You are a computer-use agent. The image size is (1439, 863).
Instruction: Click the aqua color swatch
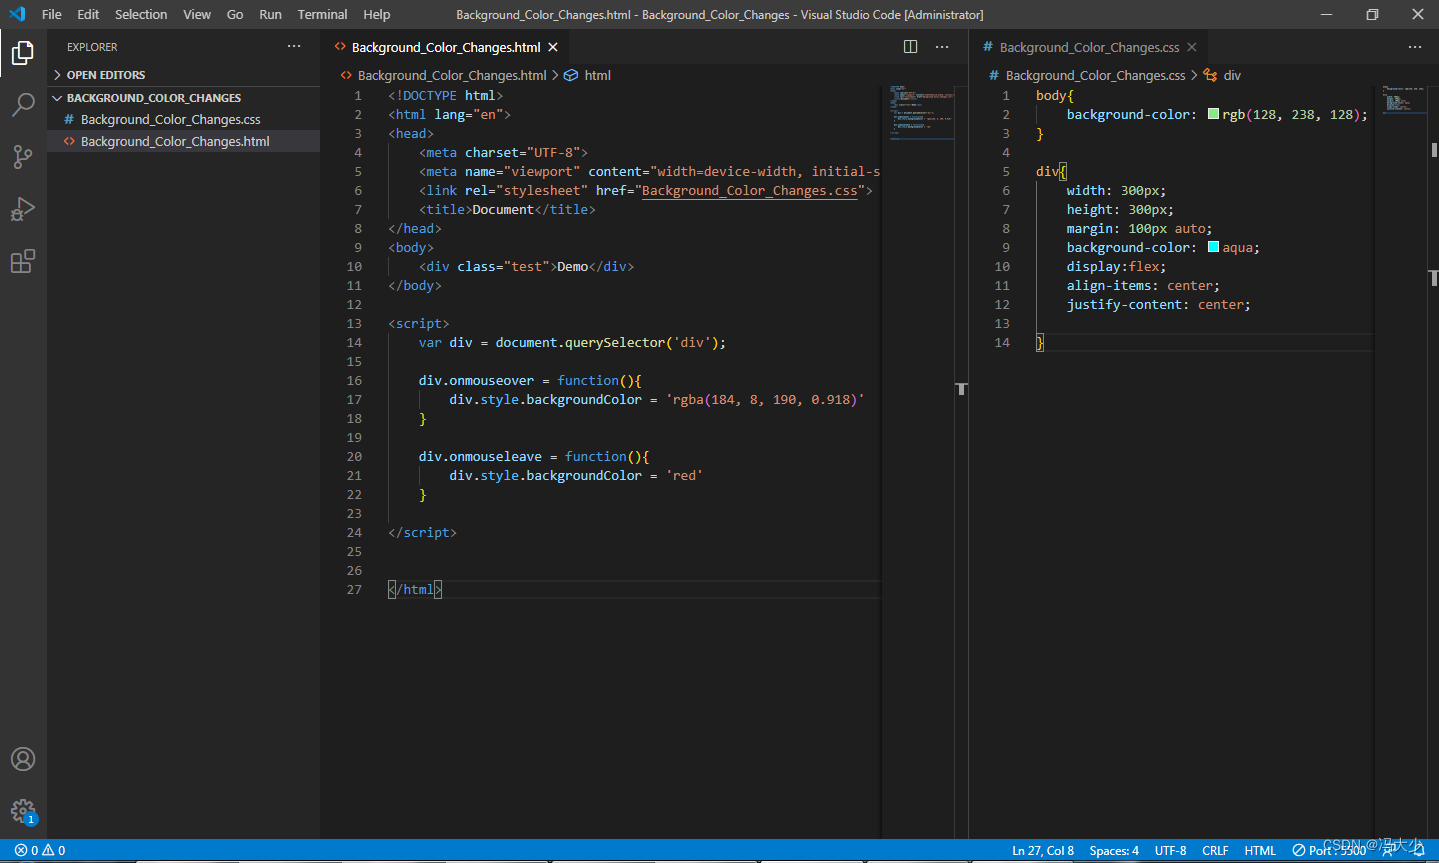click(x=1213, y=247)
